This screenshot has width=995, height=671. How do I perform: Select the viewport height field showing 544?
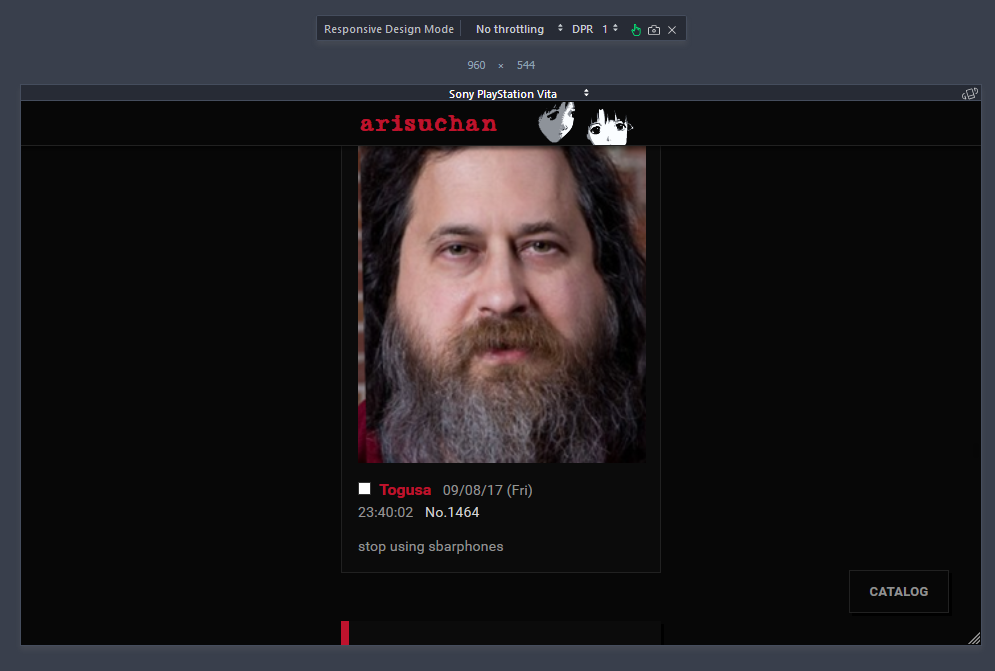tap(526, 65)
